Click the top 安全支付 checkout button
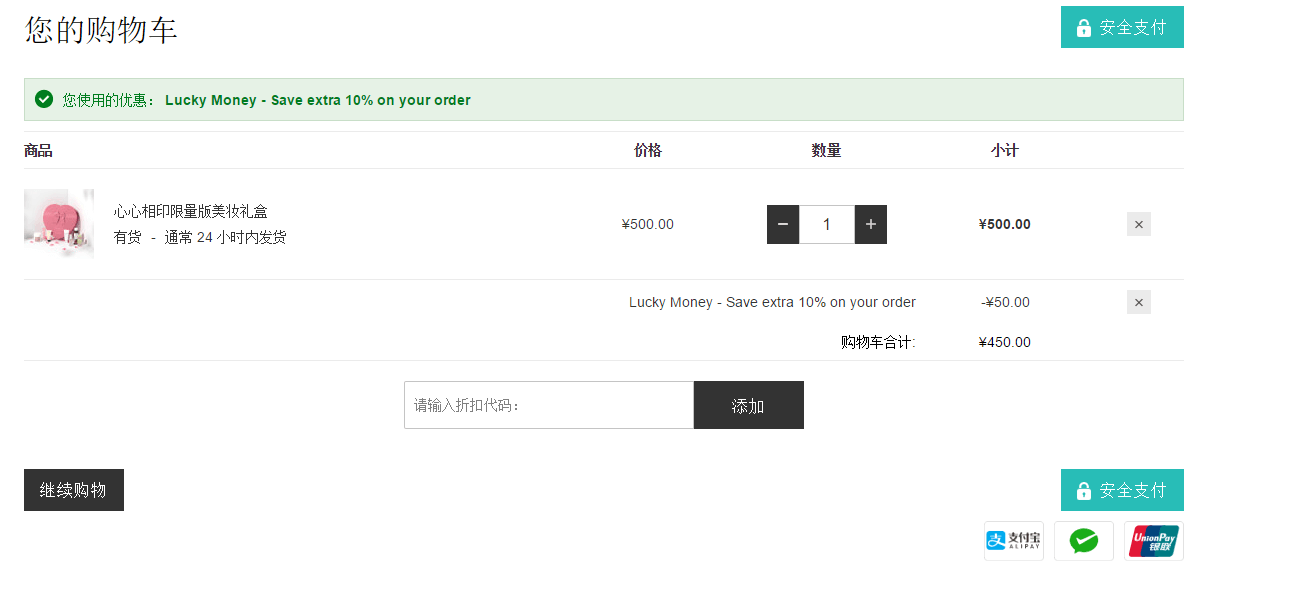 point(1122,27)
